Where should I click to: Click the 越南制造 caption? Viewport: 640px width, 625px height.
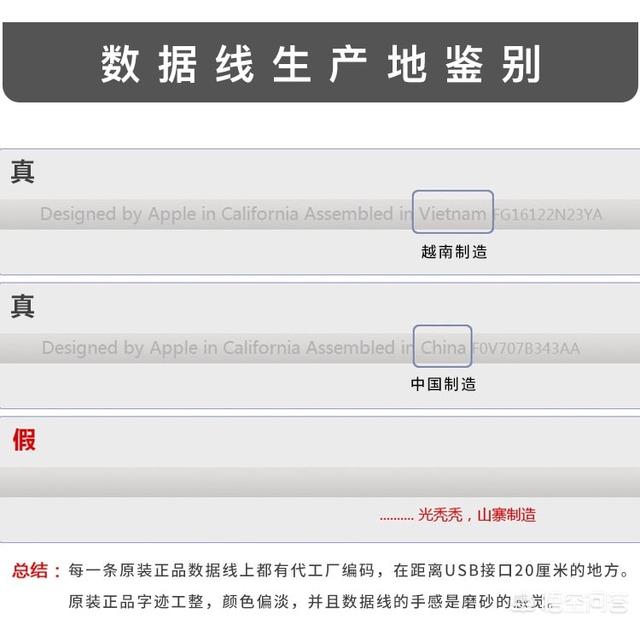[453, 252]
